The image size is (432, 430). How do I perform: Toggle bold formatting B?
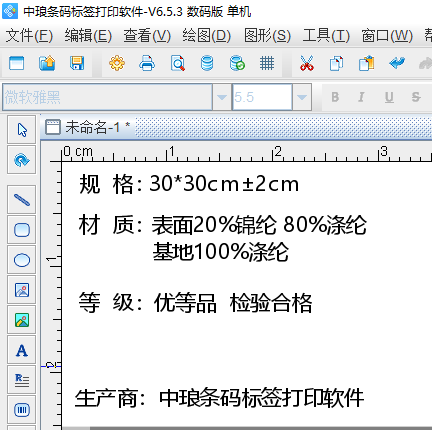click(335, 97)
